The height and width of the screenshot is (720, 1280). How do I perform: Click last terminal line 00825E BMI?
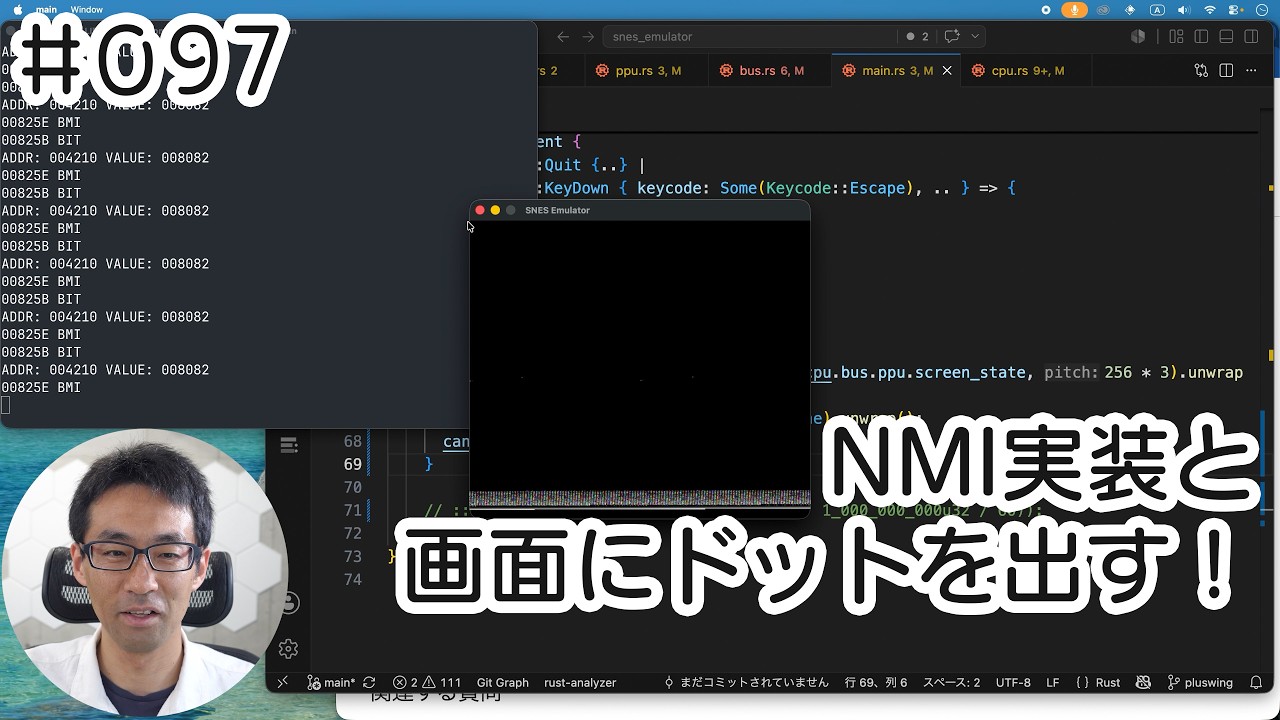click(41, 387)
